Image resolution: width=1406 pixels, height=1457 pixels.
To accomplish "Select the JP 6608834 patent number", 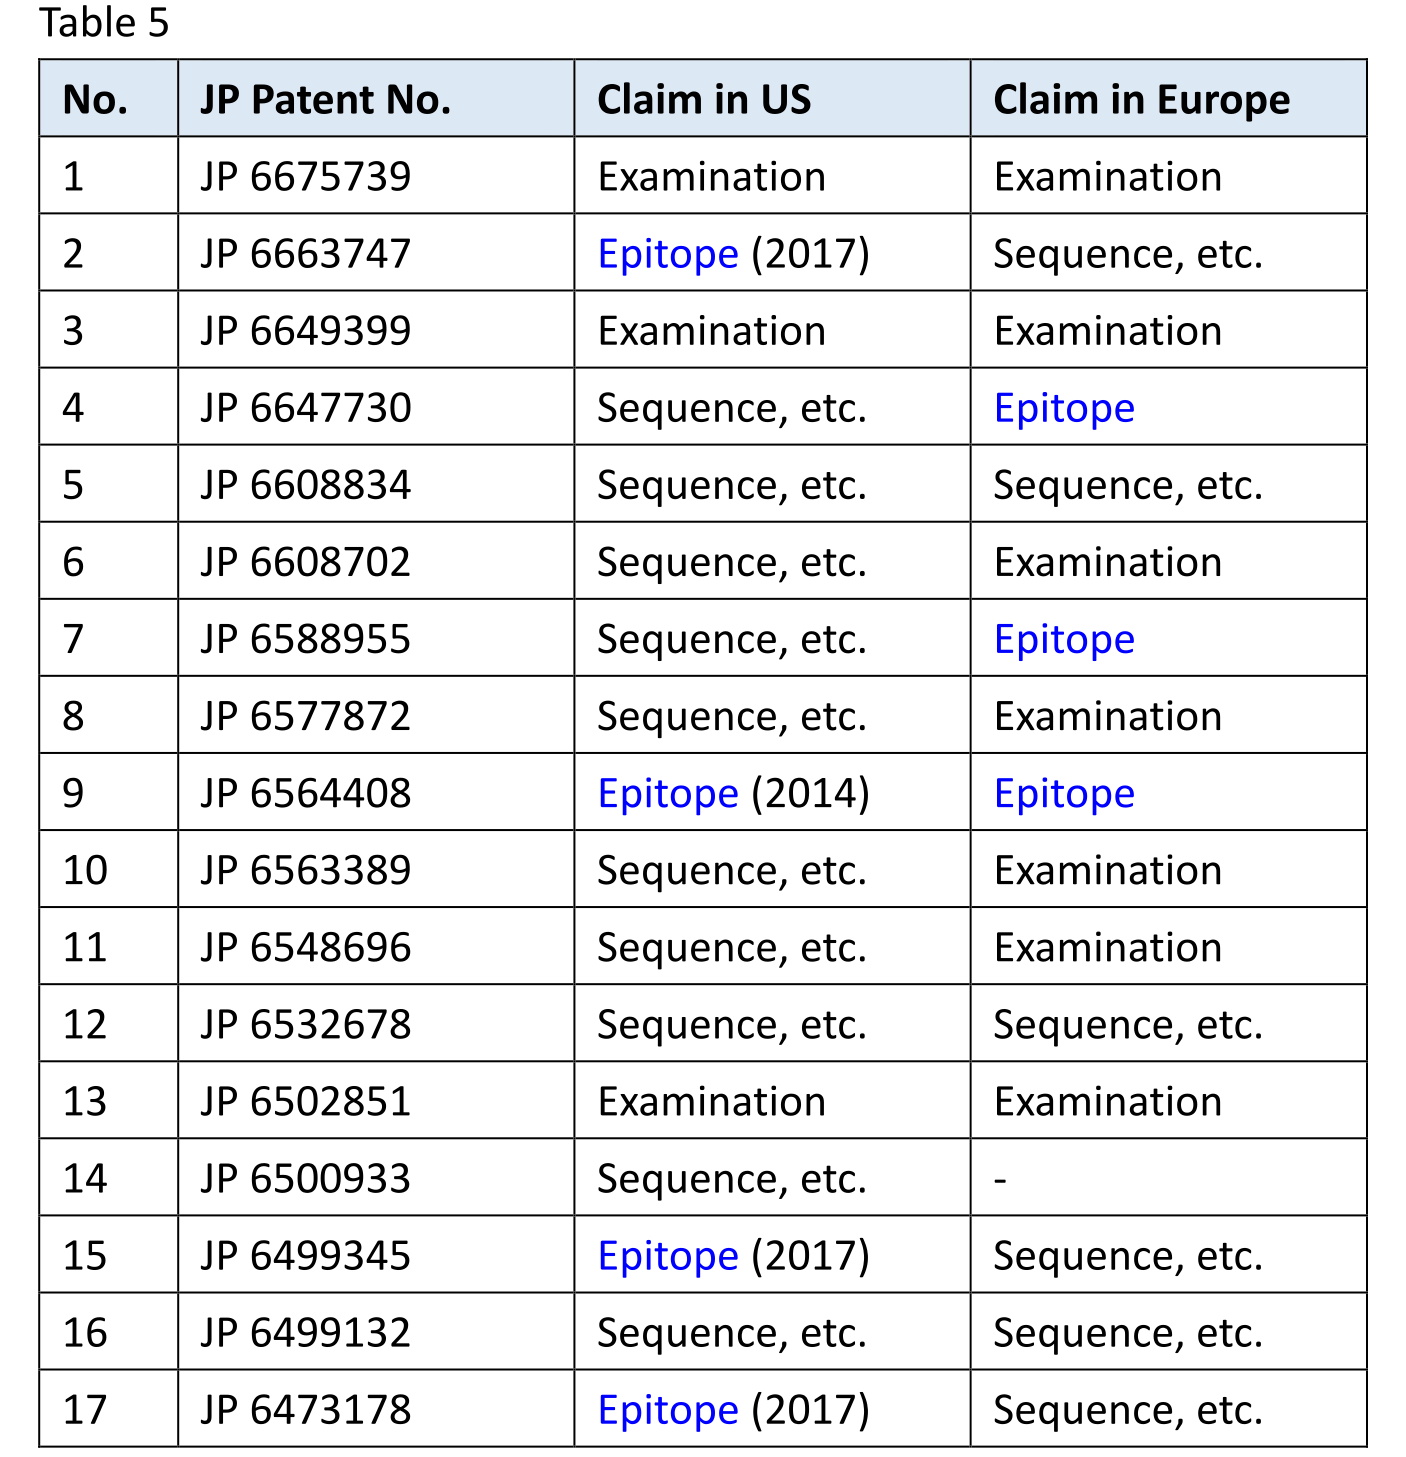I will [x=305, y=485].
